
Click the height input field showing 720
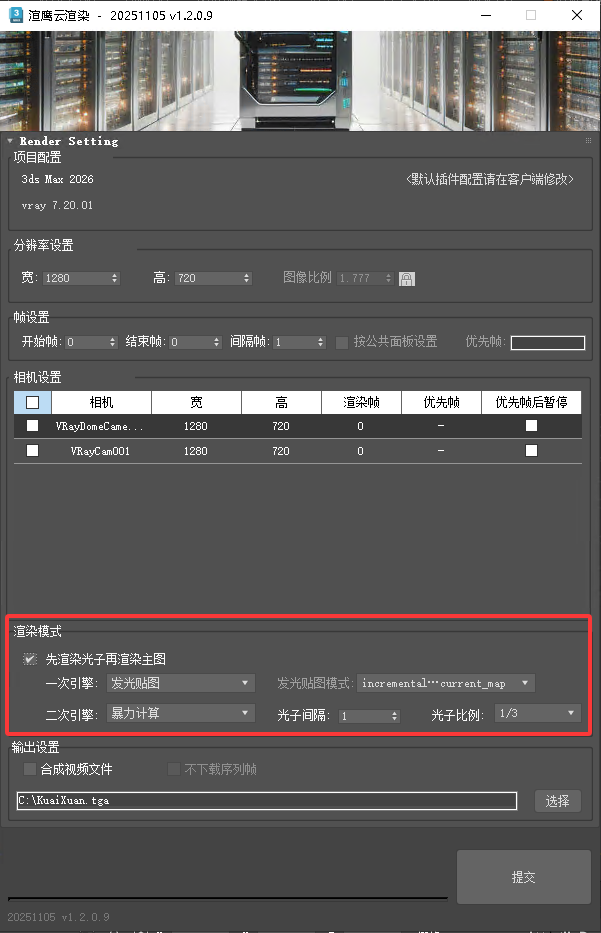tap(208, 278)
